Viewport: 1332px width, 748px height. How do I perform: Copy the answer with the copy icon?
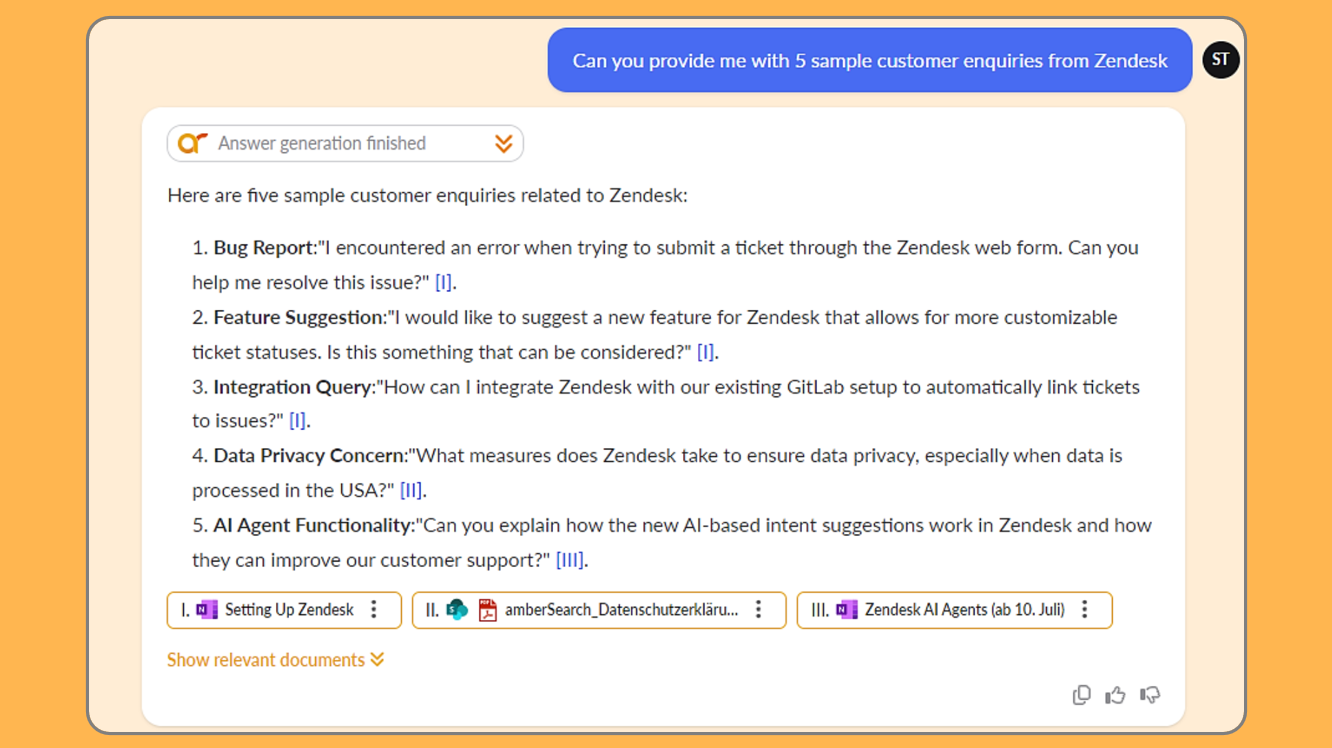[1081, 695]
